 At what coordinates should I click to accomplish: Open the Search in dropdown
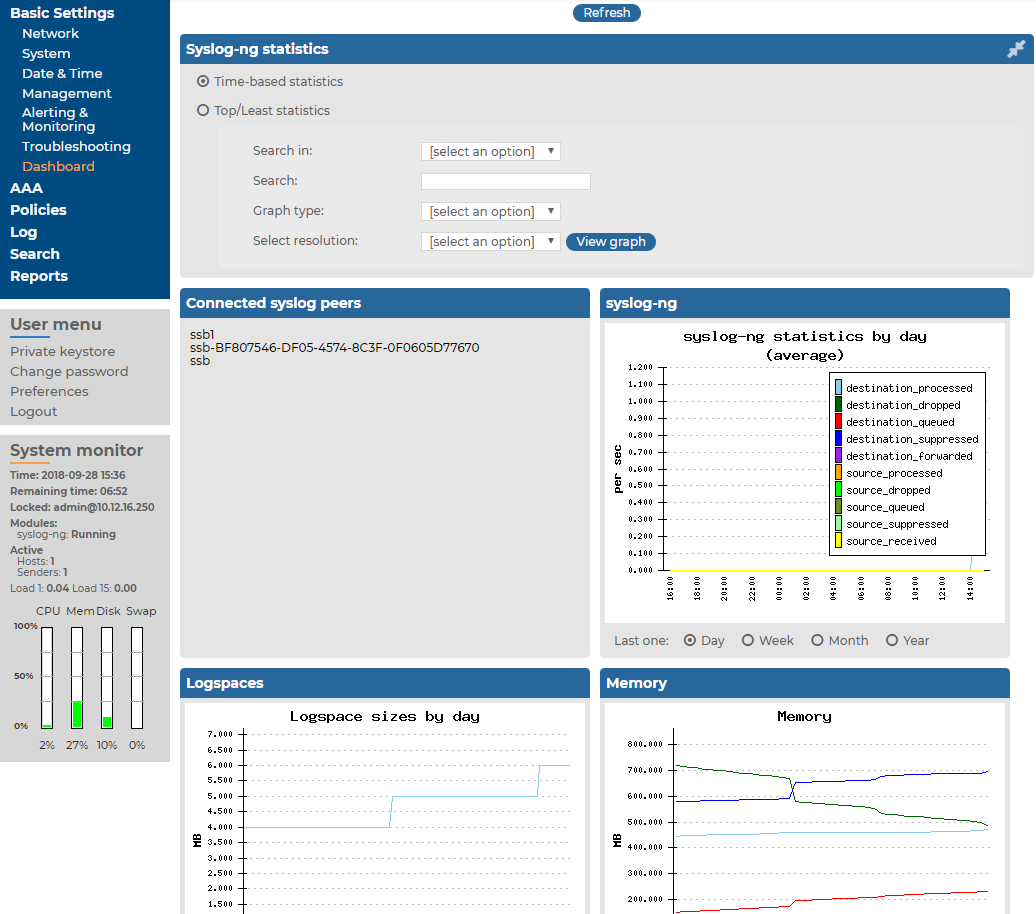491,151
